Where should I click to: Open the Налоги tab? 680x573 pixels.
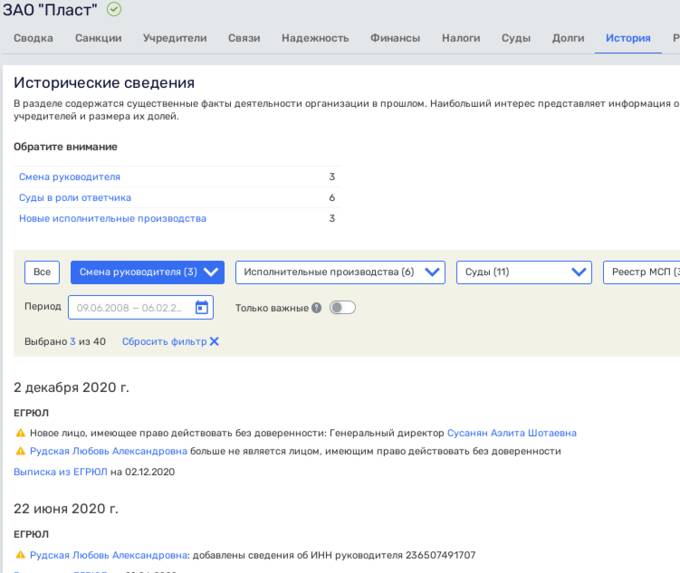tap(461, 38)
